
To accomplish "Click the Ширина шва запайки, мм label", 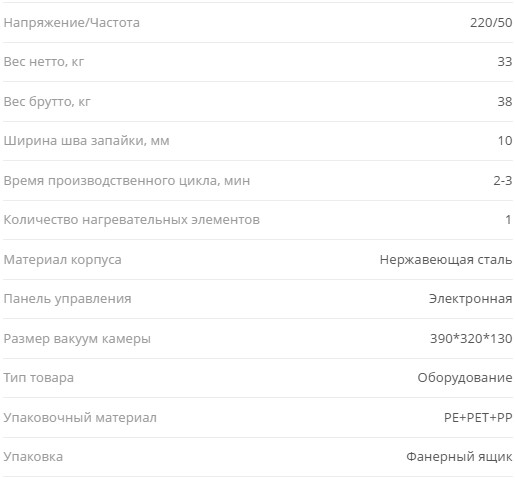I will click(86, 141).
